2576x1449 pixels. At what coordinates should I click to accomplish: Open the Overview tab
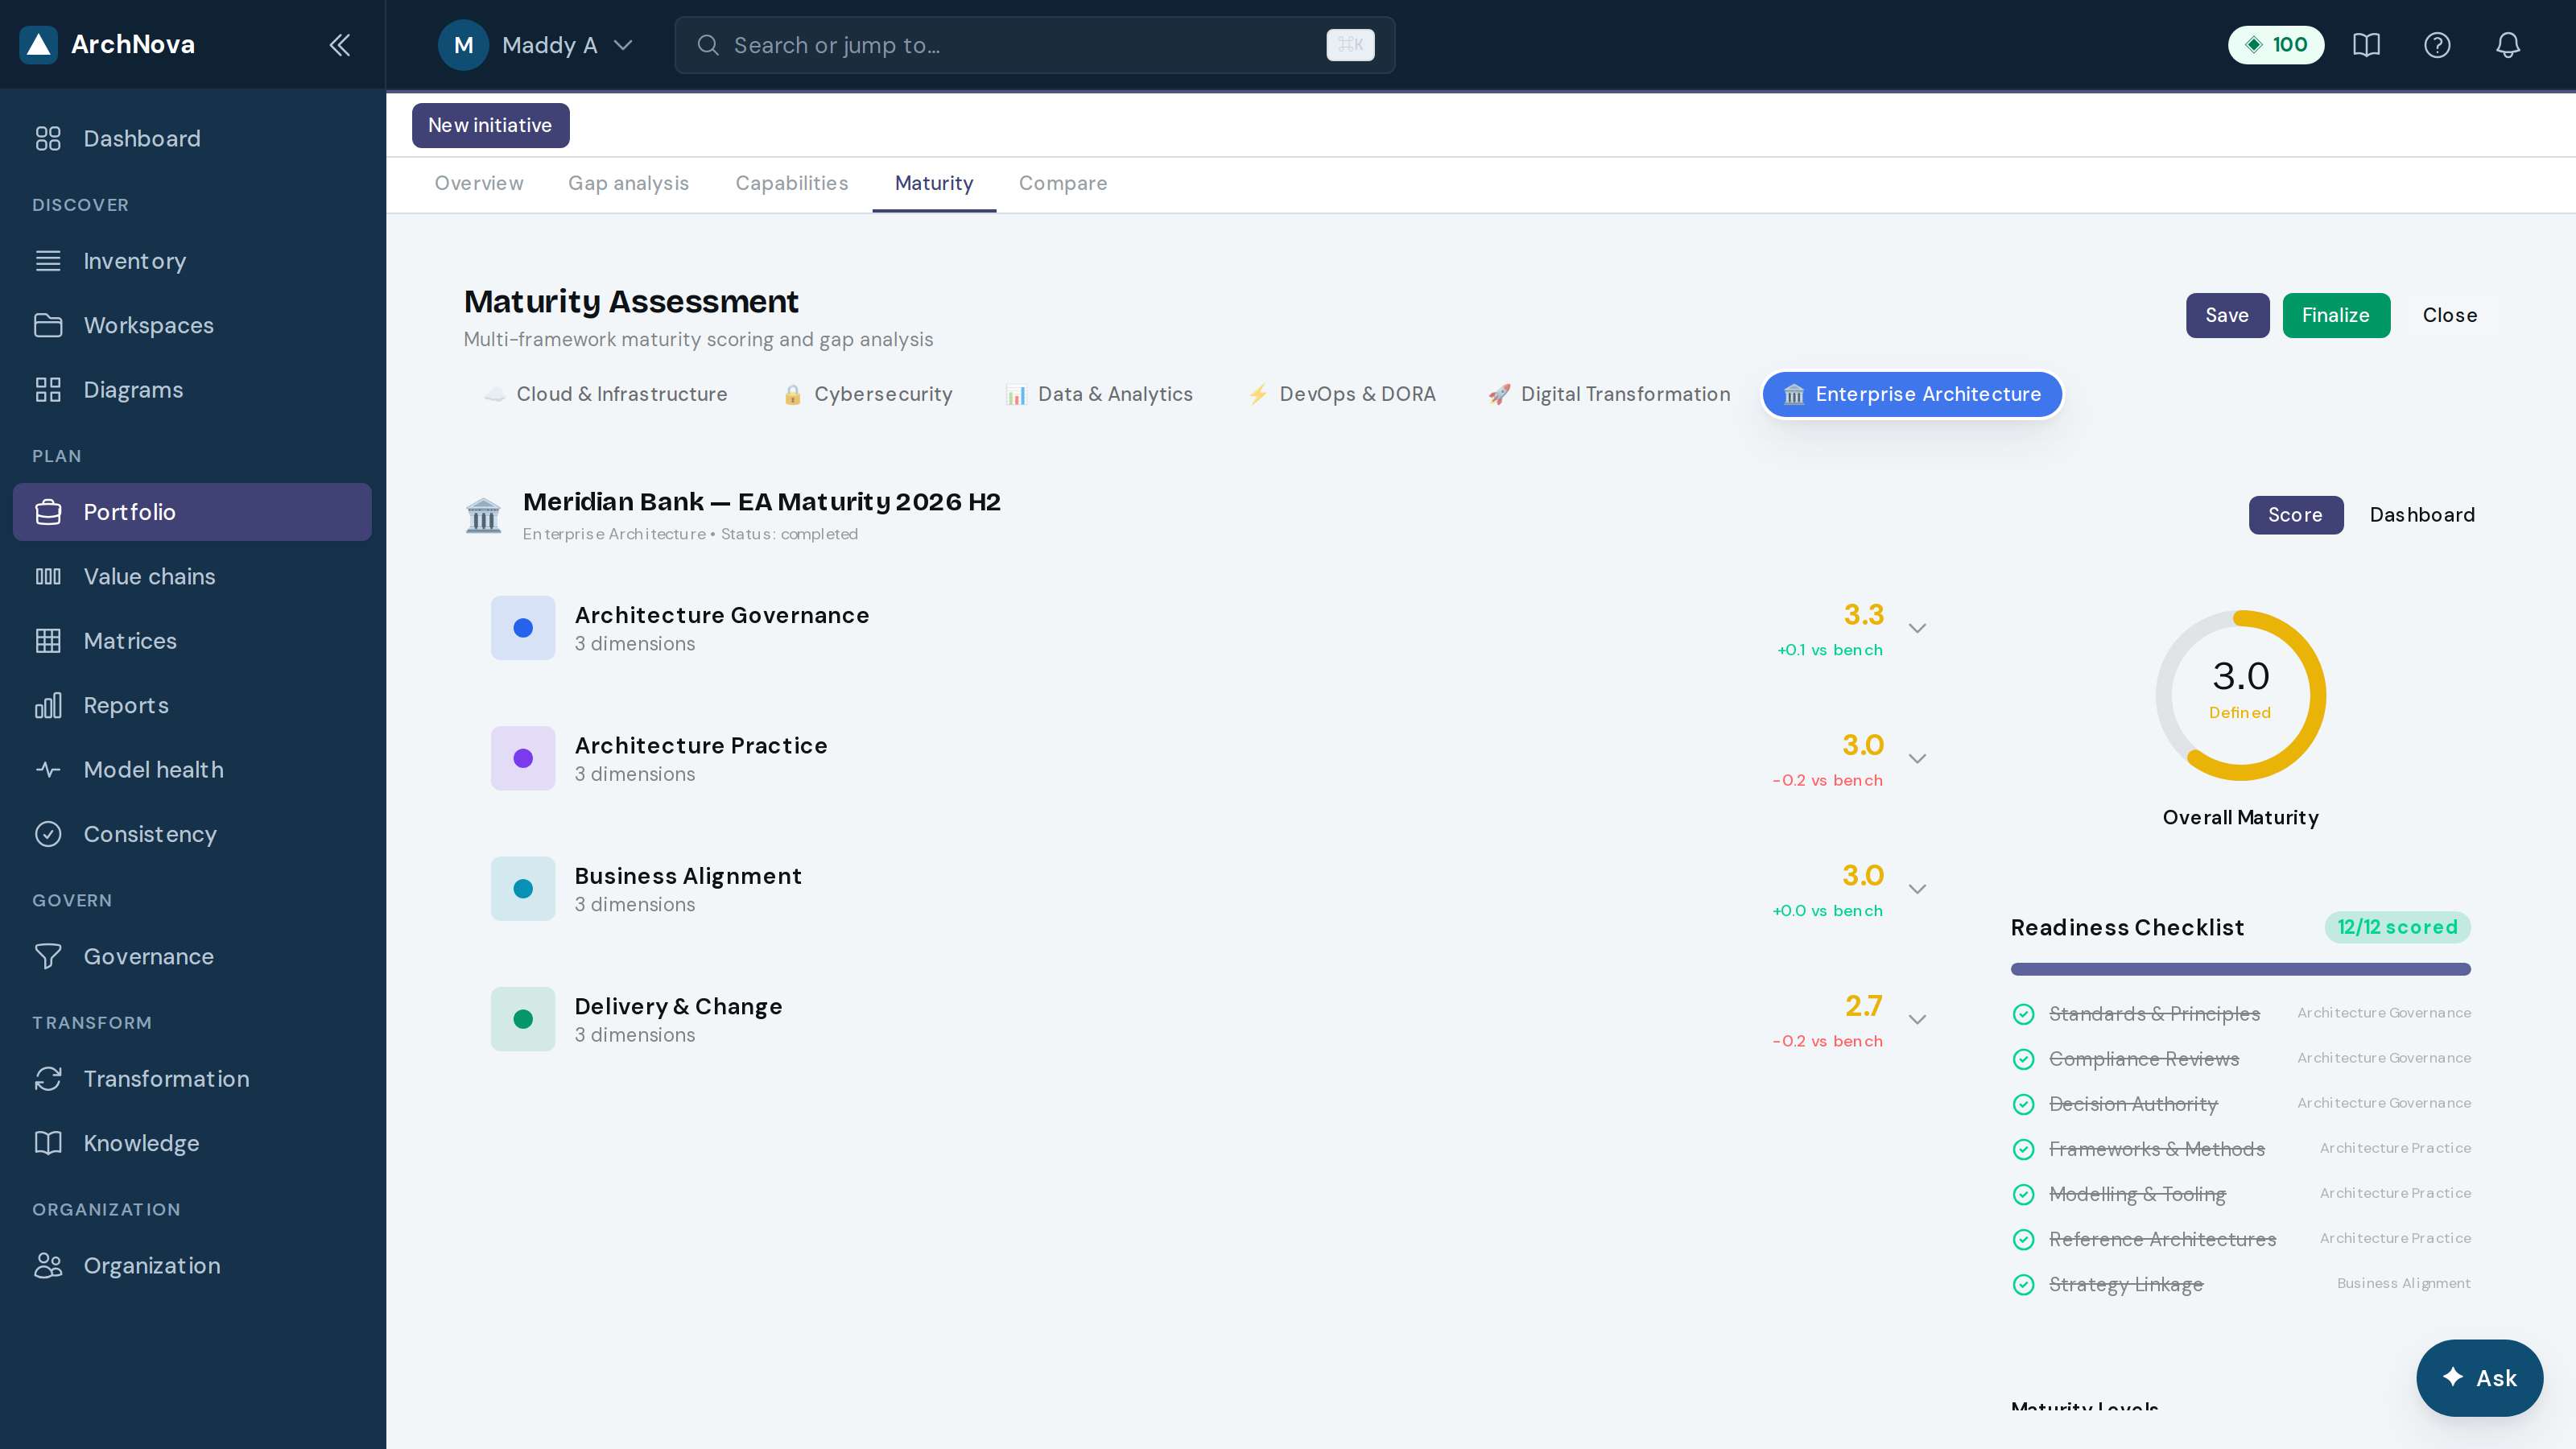479,183
